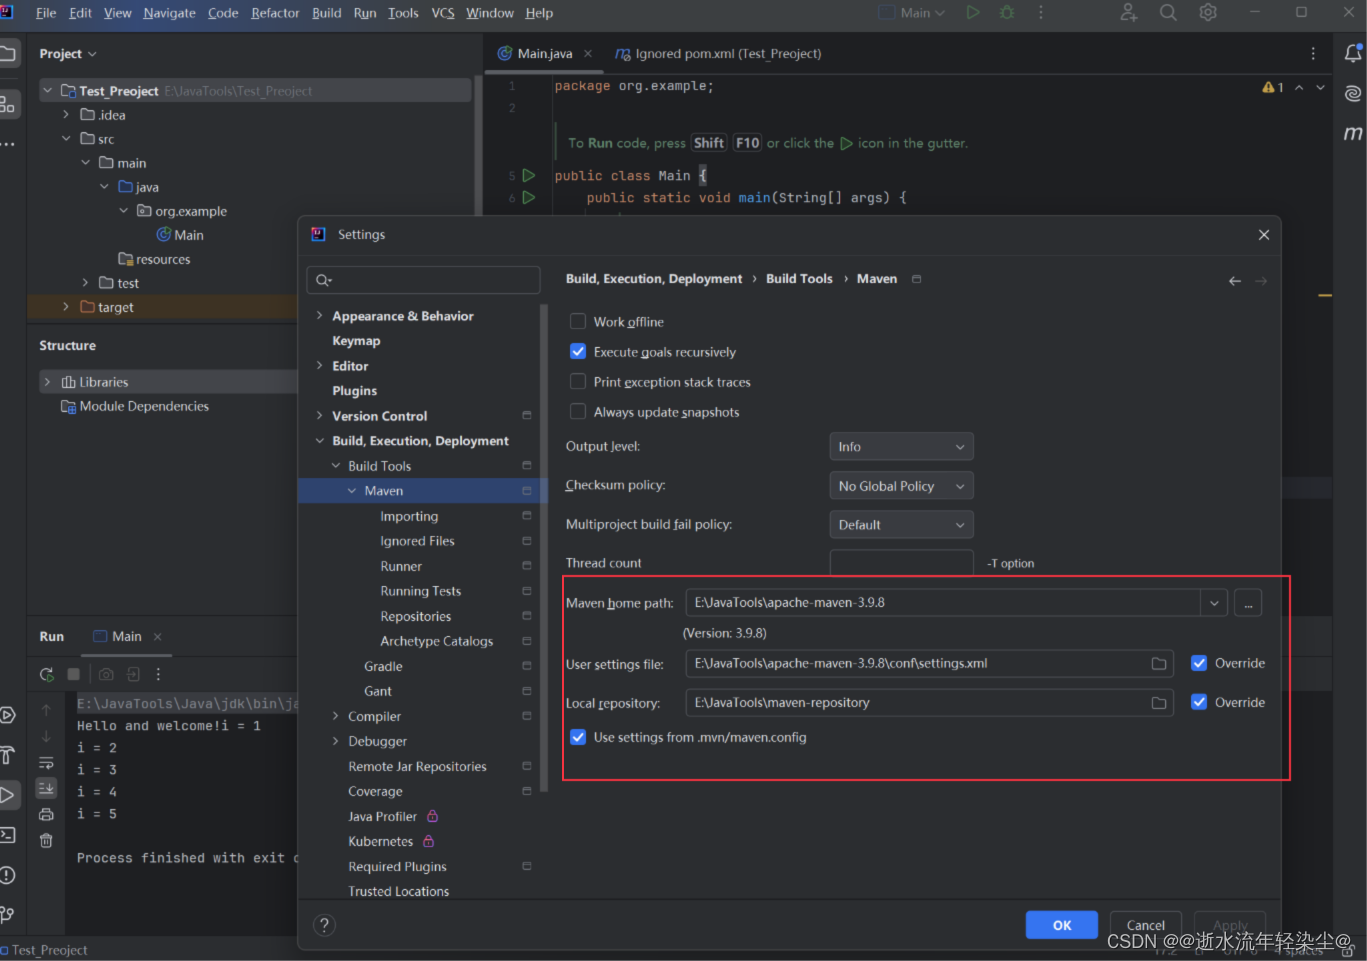Viewport: 1367px width, 961px height.
Task: Open Settings help question mark
Action: 324,925
